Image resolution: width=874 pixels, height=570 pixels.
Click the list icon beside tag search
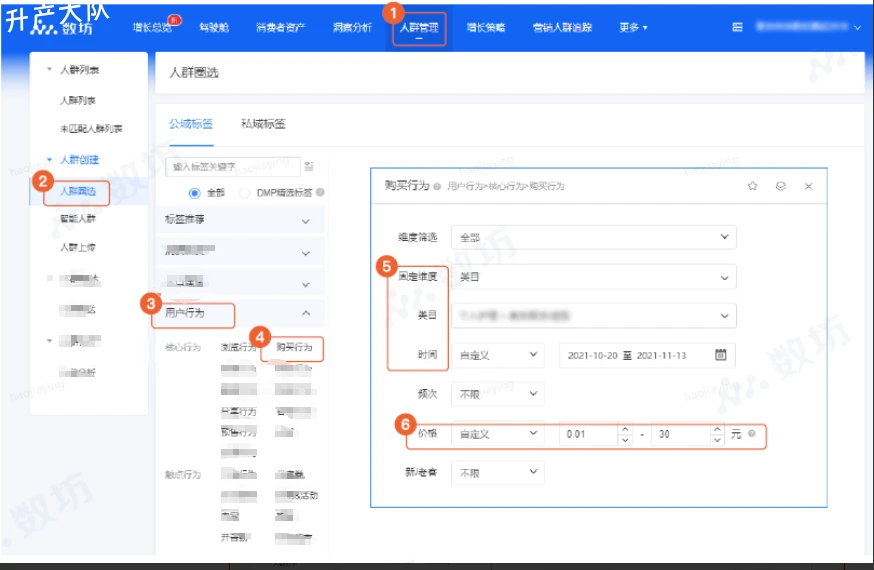point(309,167)
